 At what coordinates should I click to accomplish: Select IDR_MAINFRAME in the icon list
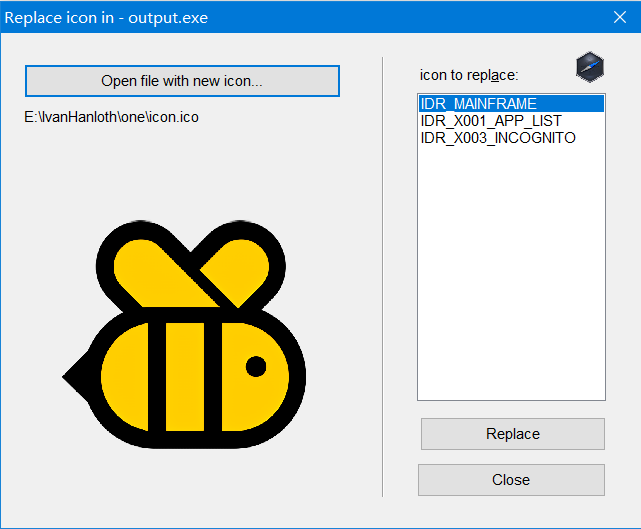479,104
